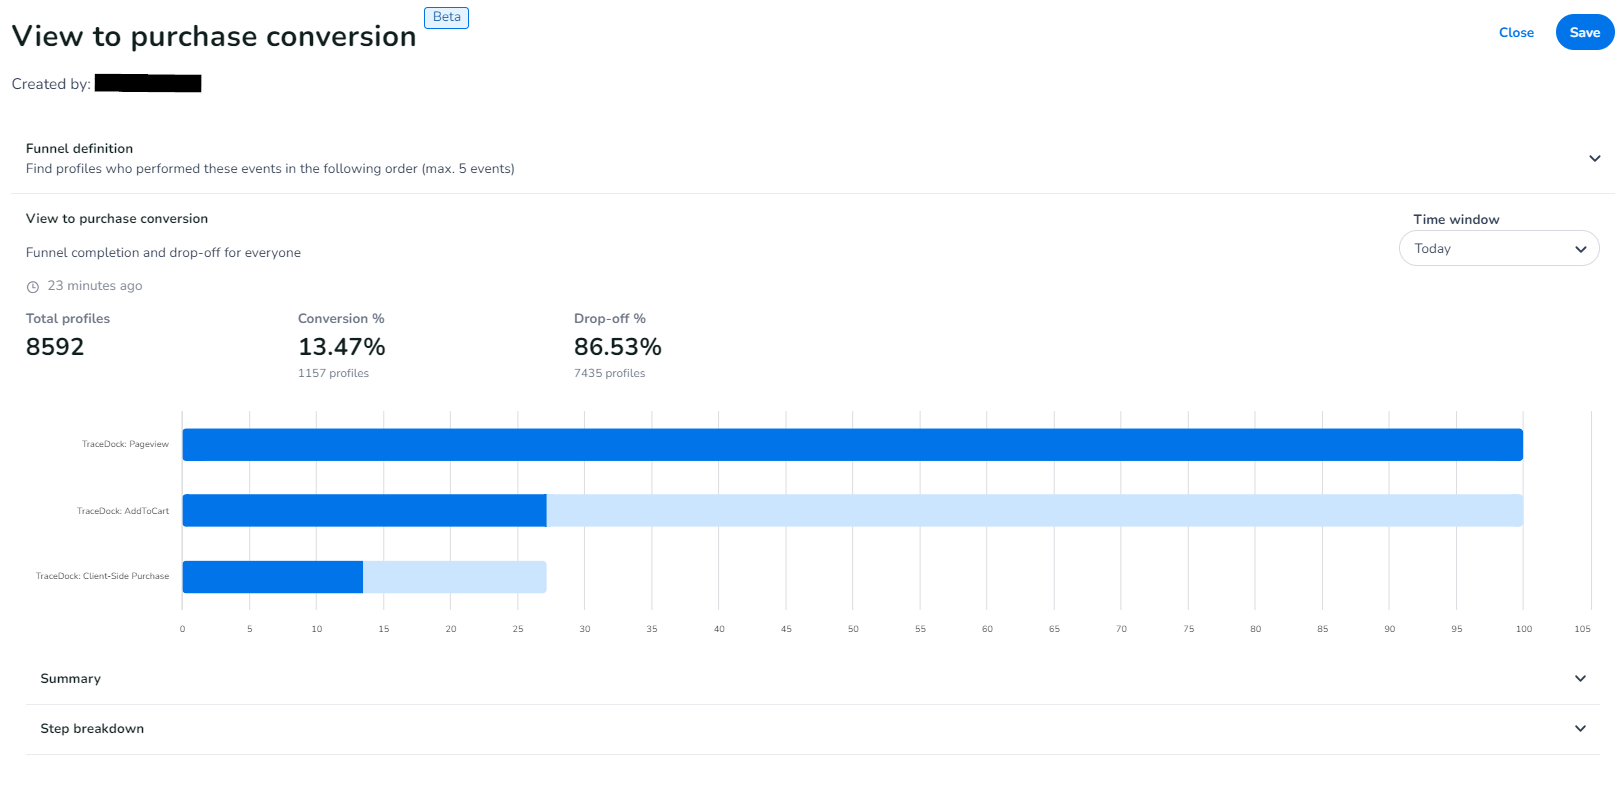The image size is (1624, 786).
Task: Expand the Summary section
Action: coord(1580,679)
